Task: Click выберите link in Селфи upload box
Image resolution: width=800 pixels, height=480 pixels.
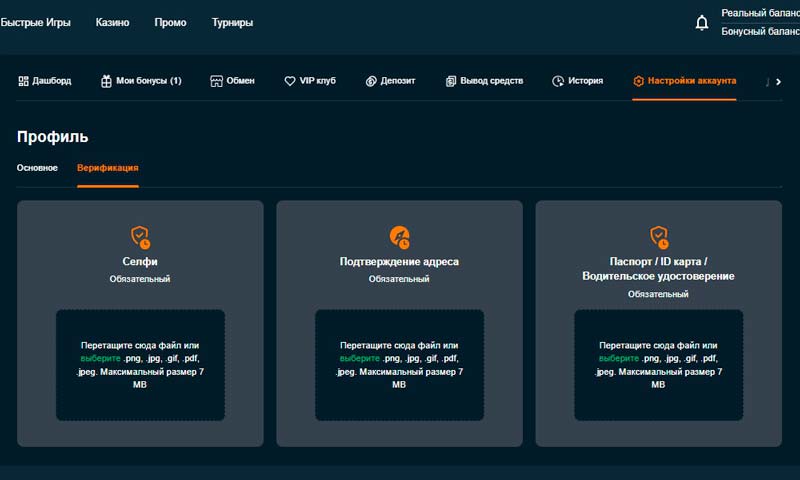Action: pos(99,358)
